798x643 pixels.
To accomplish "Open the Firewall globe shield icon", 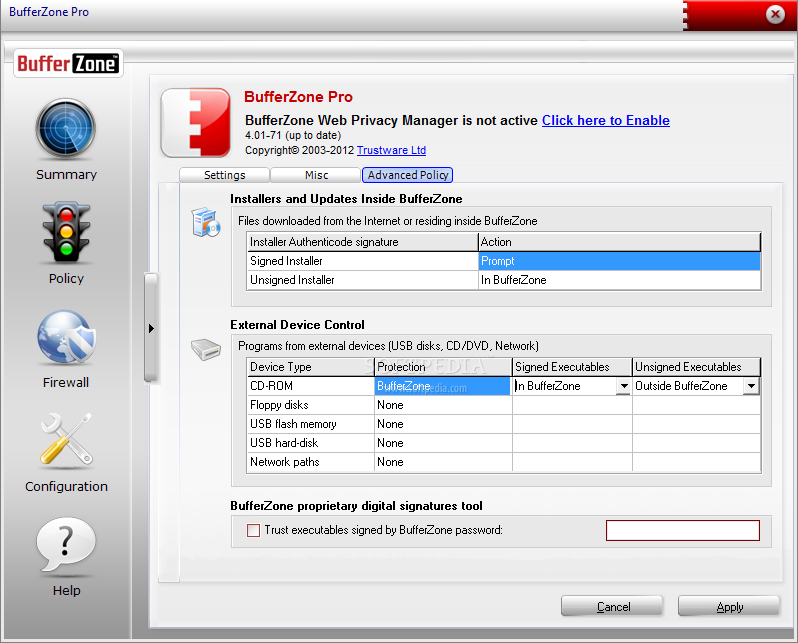I will (66, 337).
